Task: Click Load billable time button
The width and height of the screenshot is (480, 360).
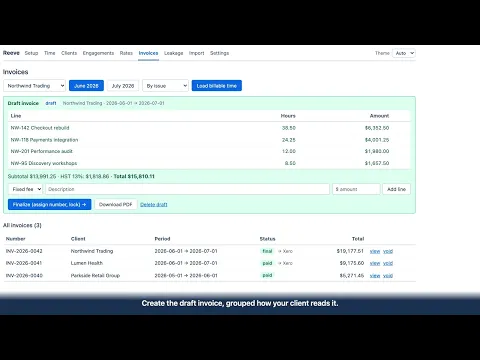Action: (217, 86)
